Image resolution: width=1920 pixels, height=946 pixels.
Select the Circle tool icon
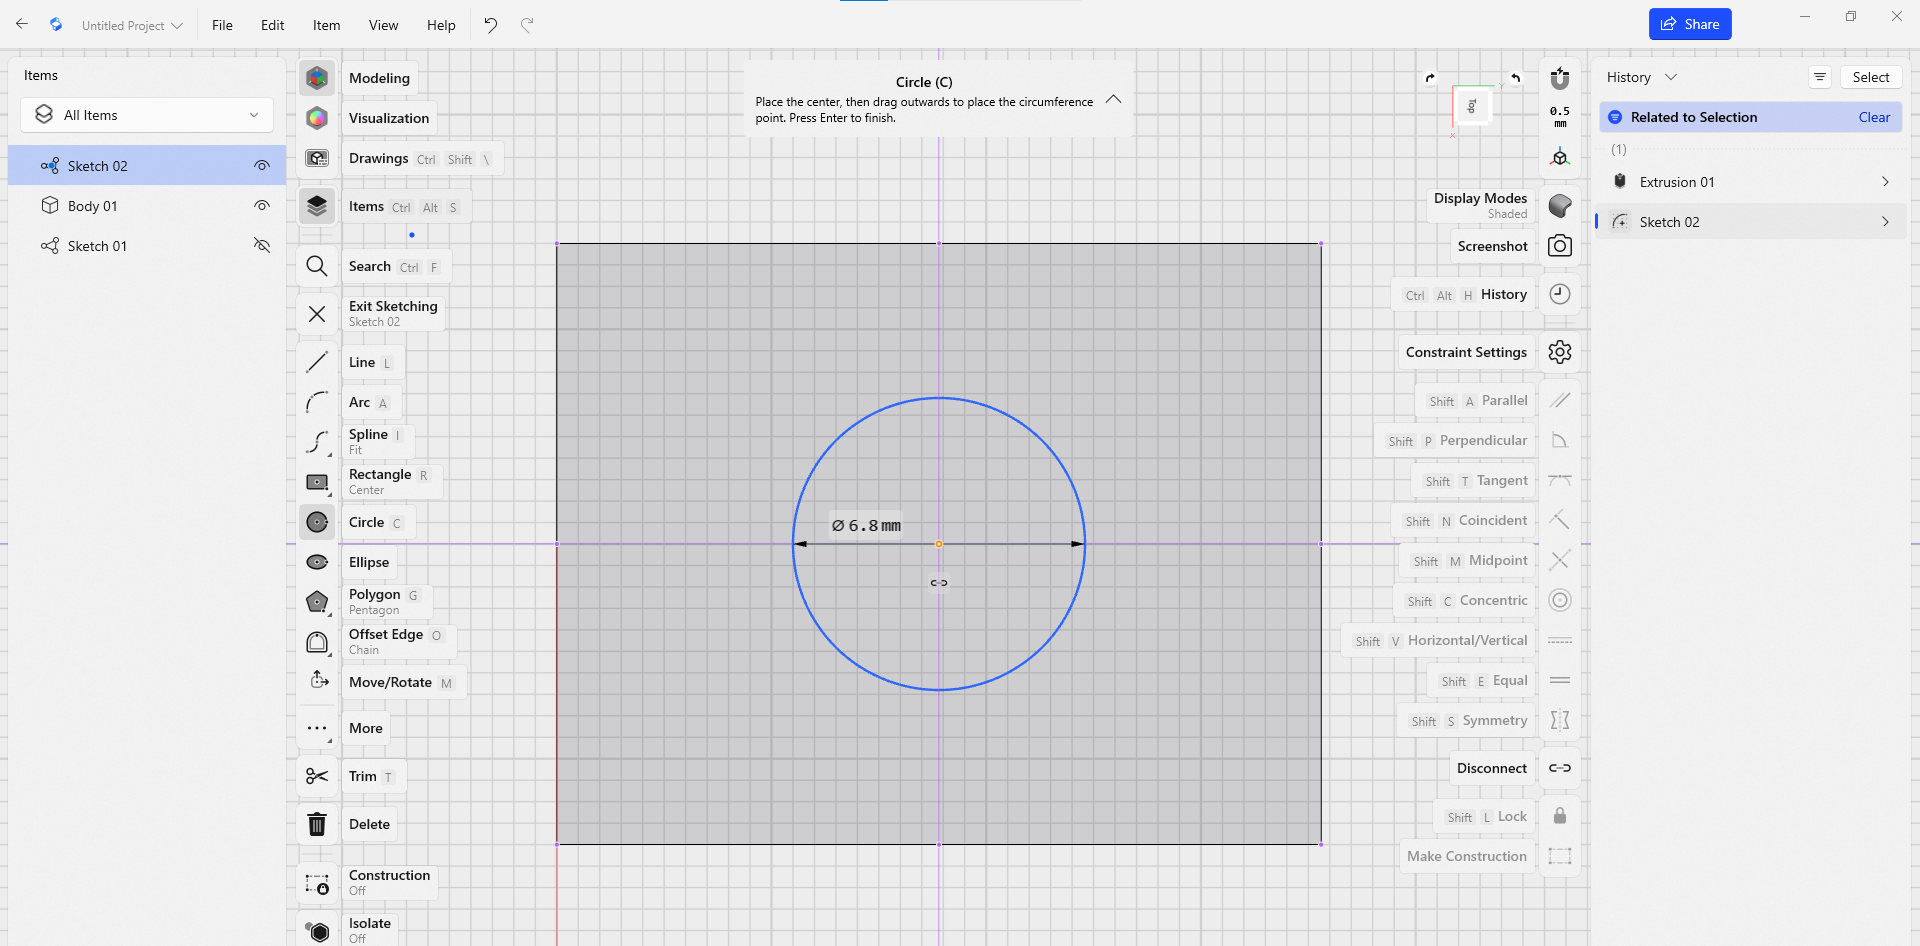click(317, 522)
